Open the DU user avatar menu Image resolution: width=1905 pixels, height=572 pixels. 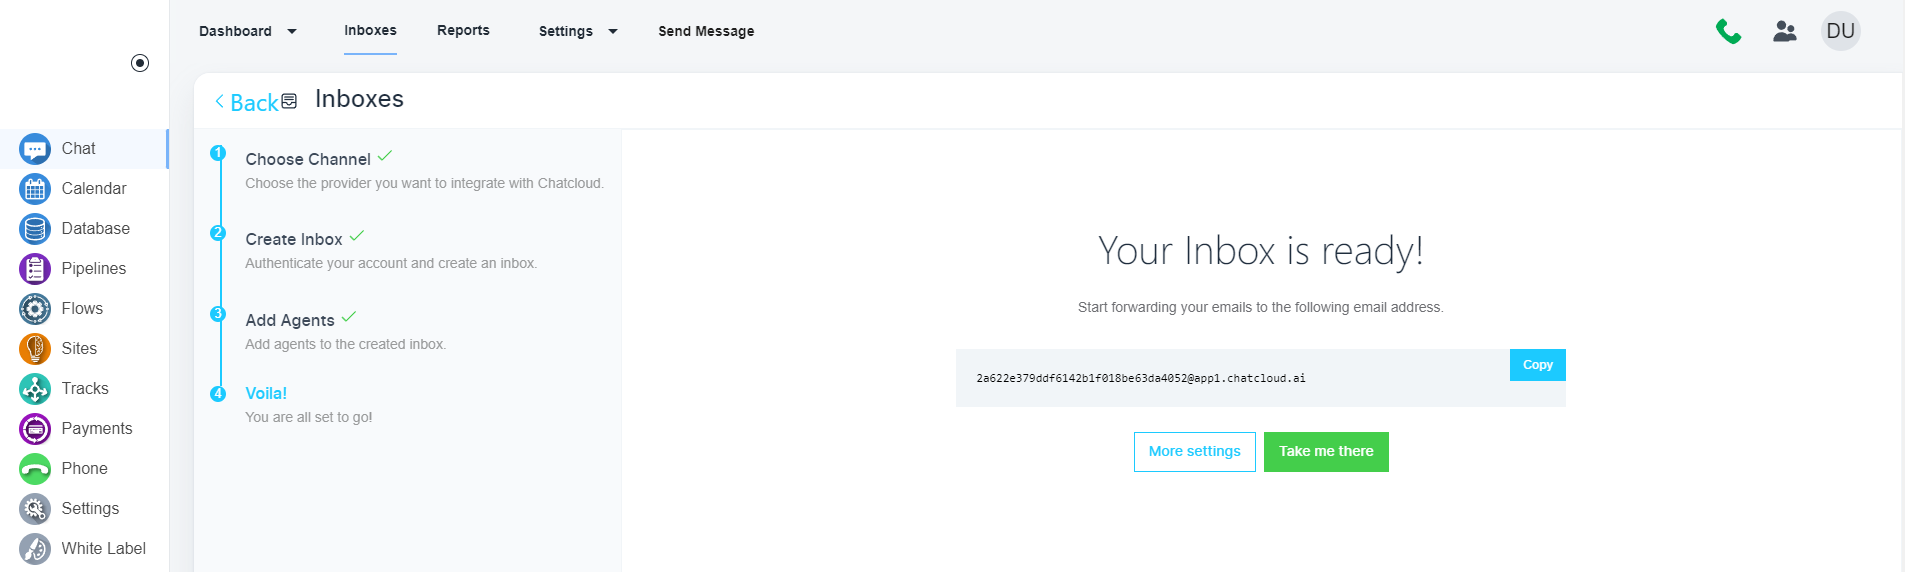(1840, 31)
